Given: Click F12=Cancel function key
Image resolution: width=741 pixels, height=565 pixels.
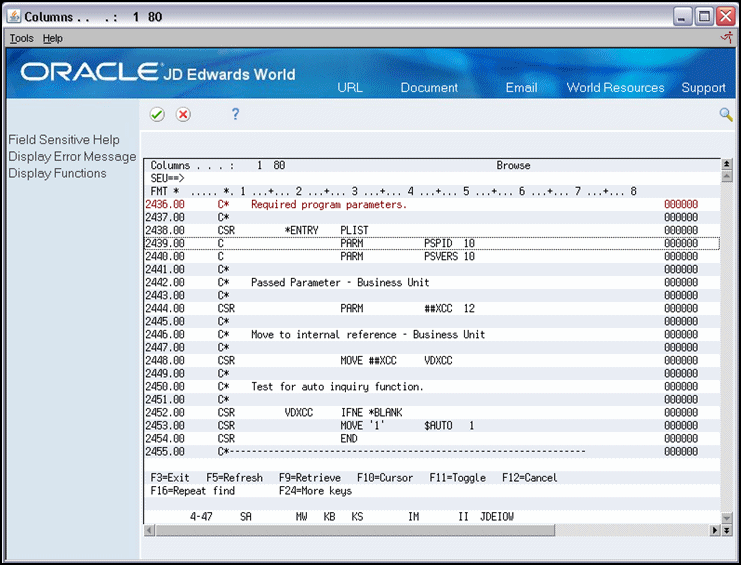Looking at the screenshot, I should [530, 478].
